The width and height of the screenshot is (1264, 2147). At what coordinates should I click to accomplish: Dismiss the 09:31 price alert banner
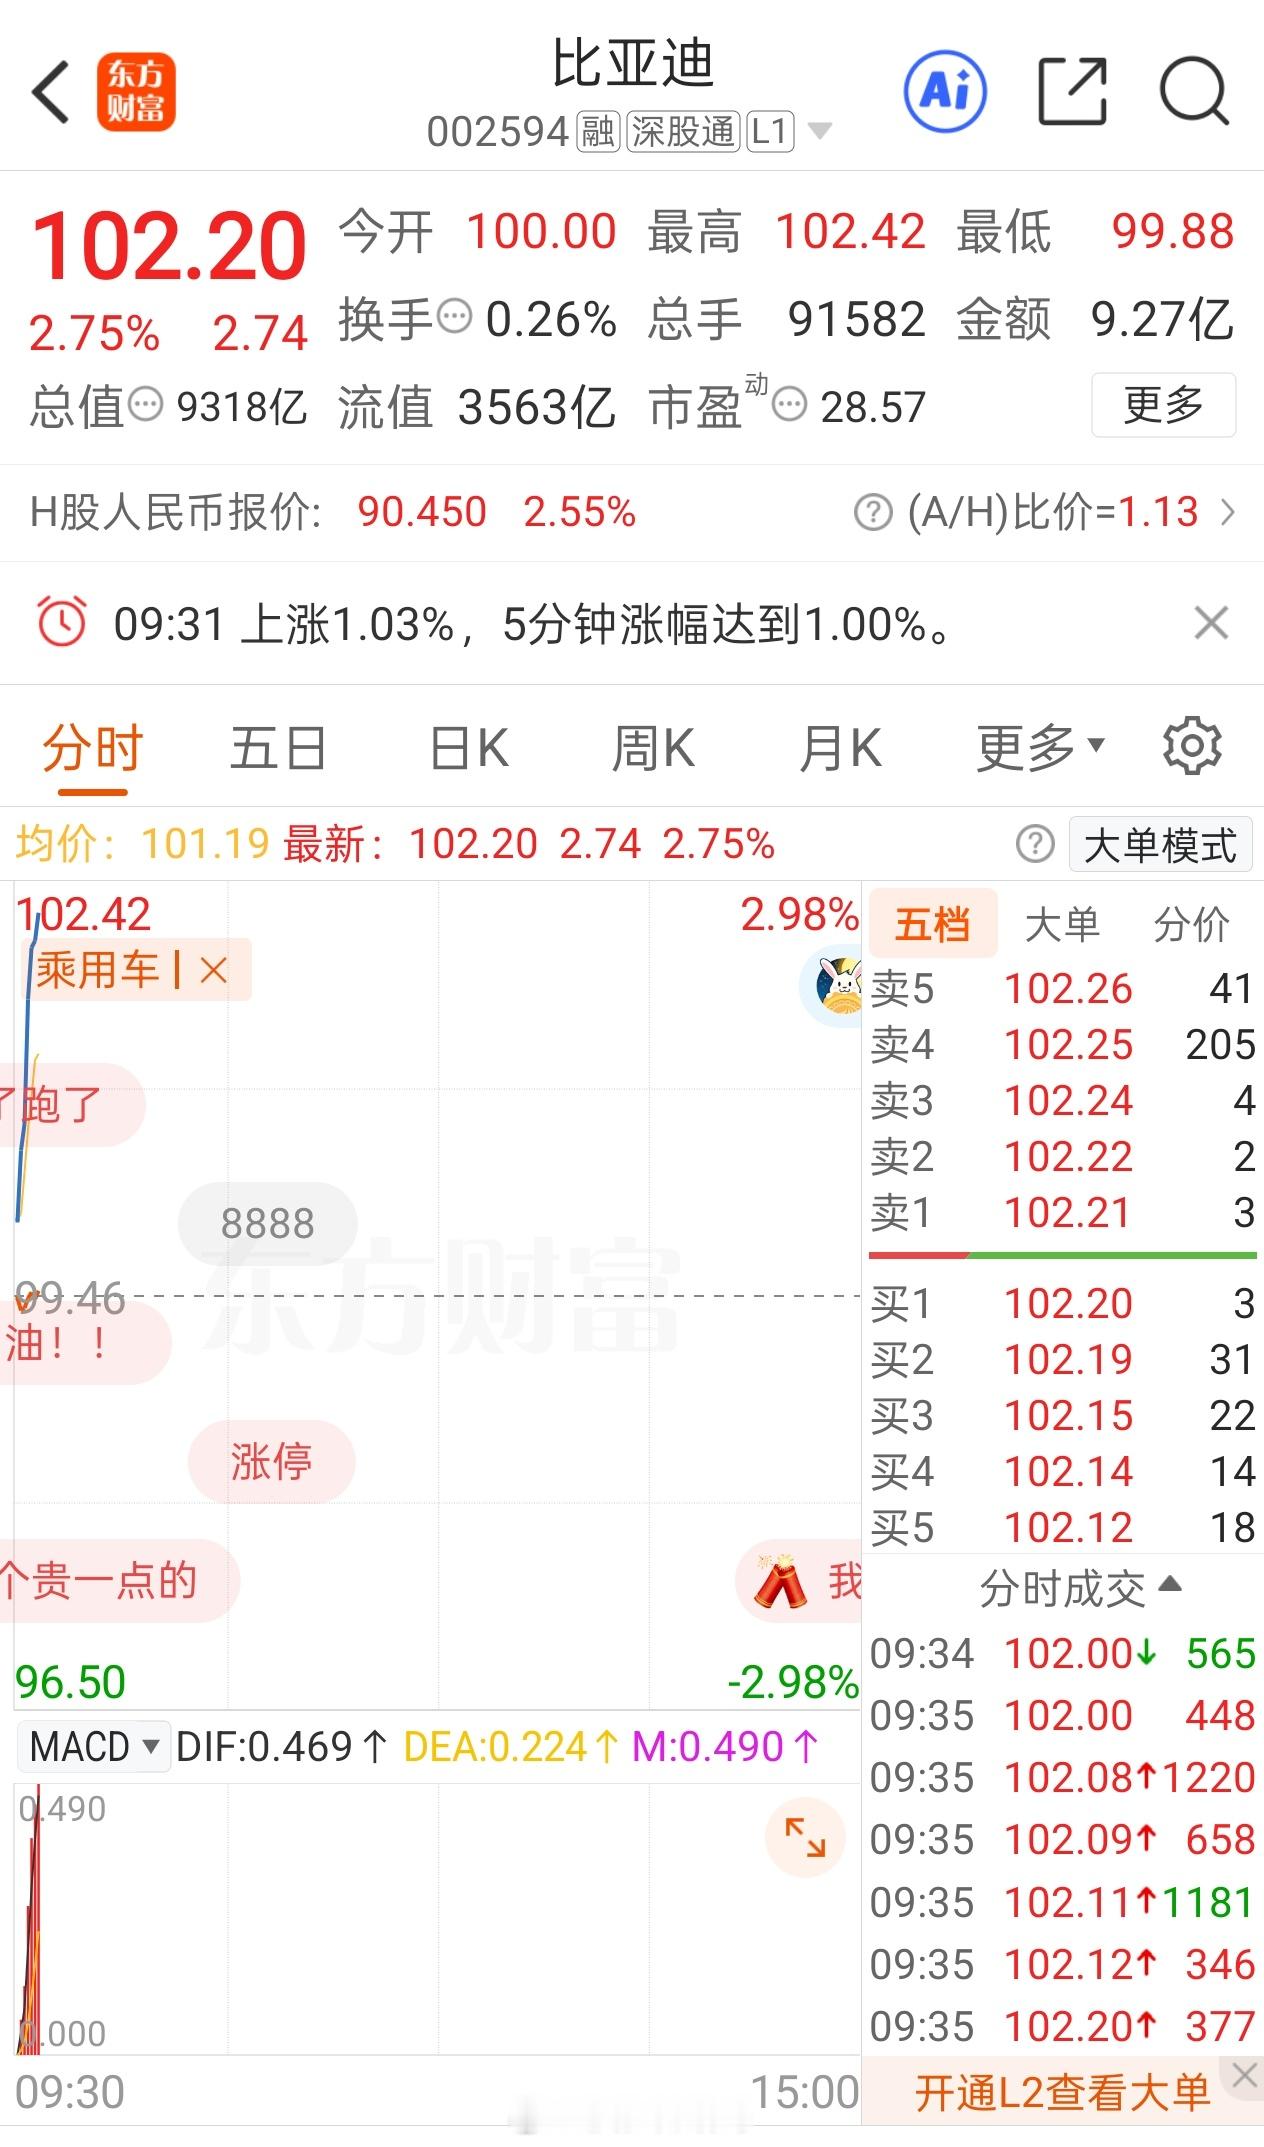1211,623
